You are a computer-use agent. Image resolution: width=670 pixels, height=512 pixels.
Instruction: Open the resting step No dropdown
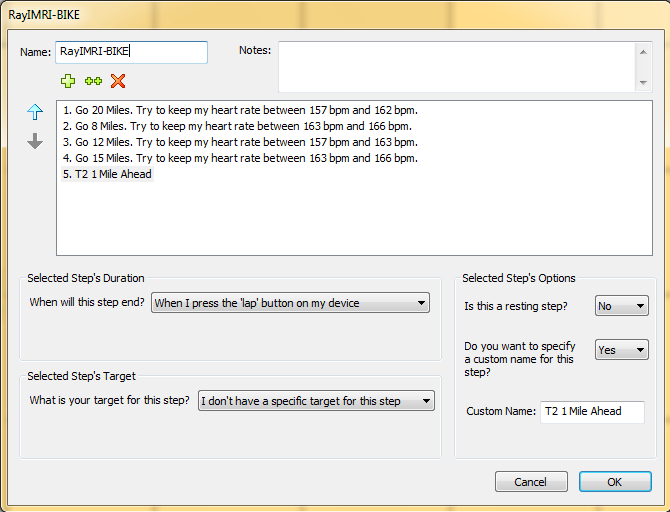click(622, 306)
